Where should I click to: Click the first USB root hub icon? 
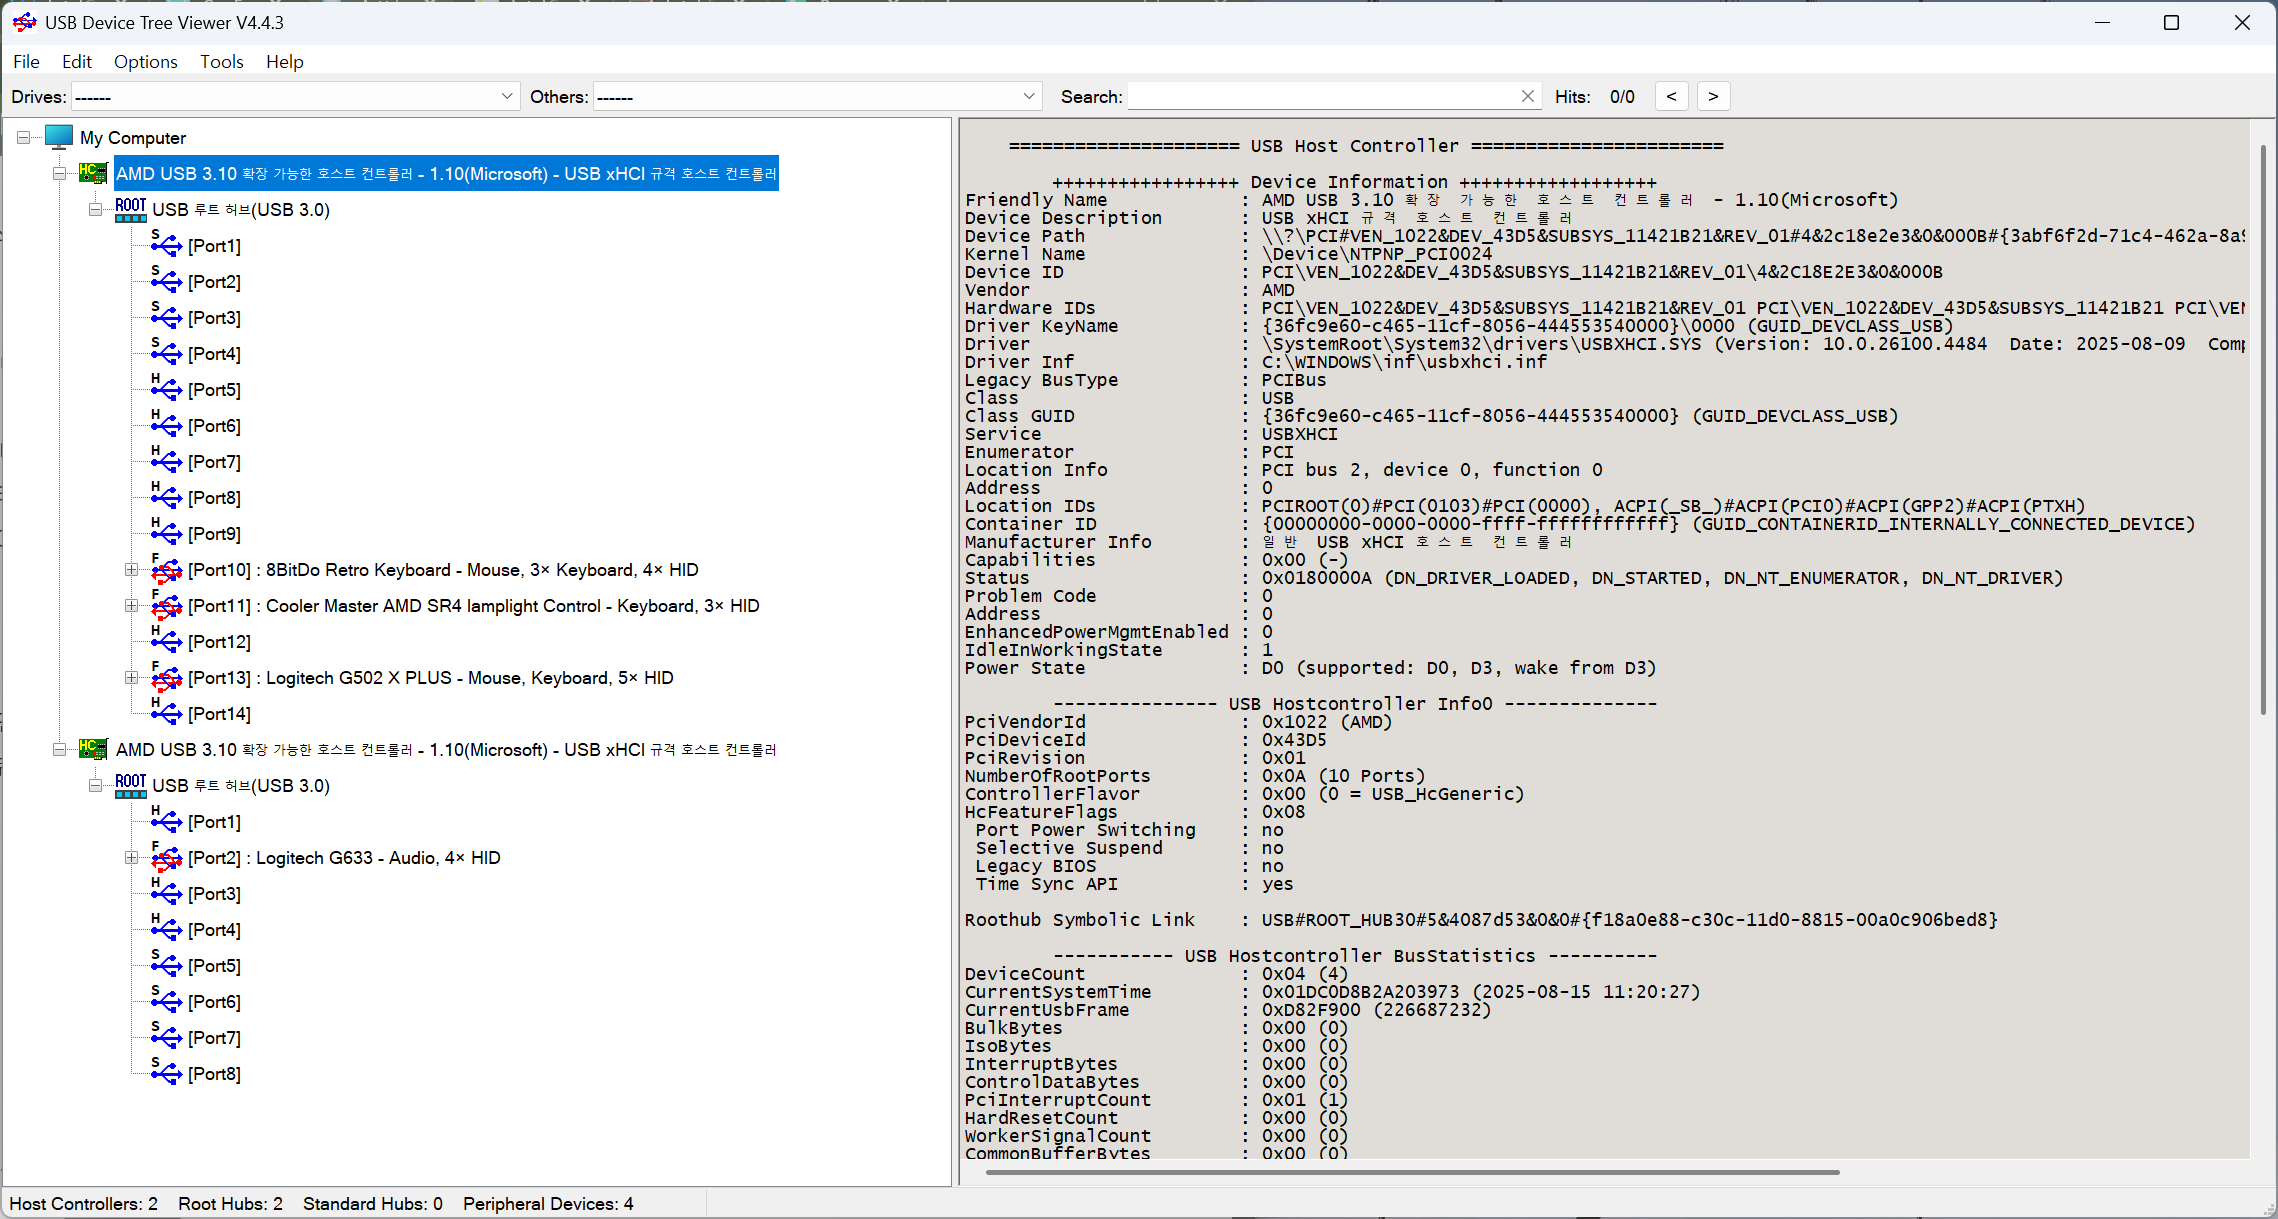tap(131, 209)
